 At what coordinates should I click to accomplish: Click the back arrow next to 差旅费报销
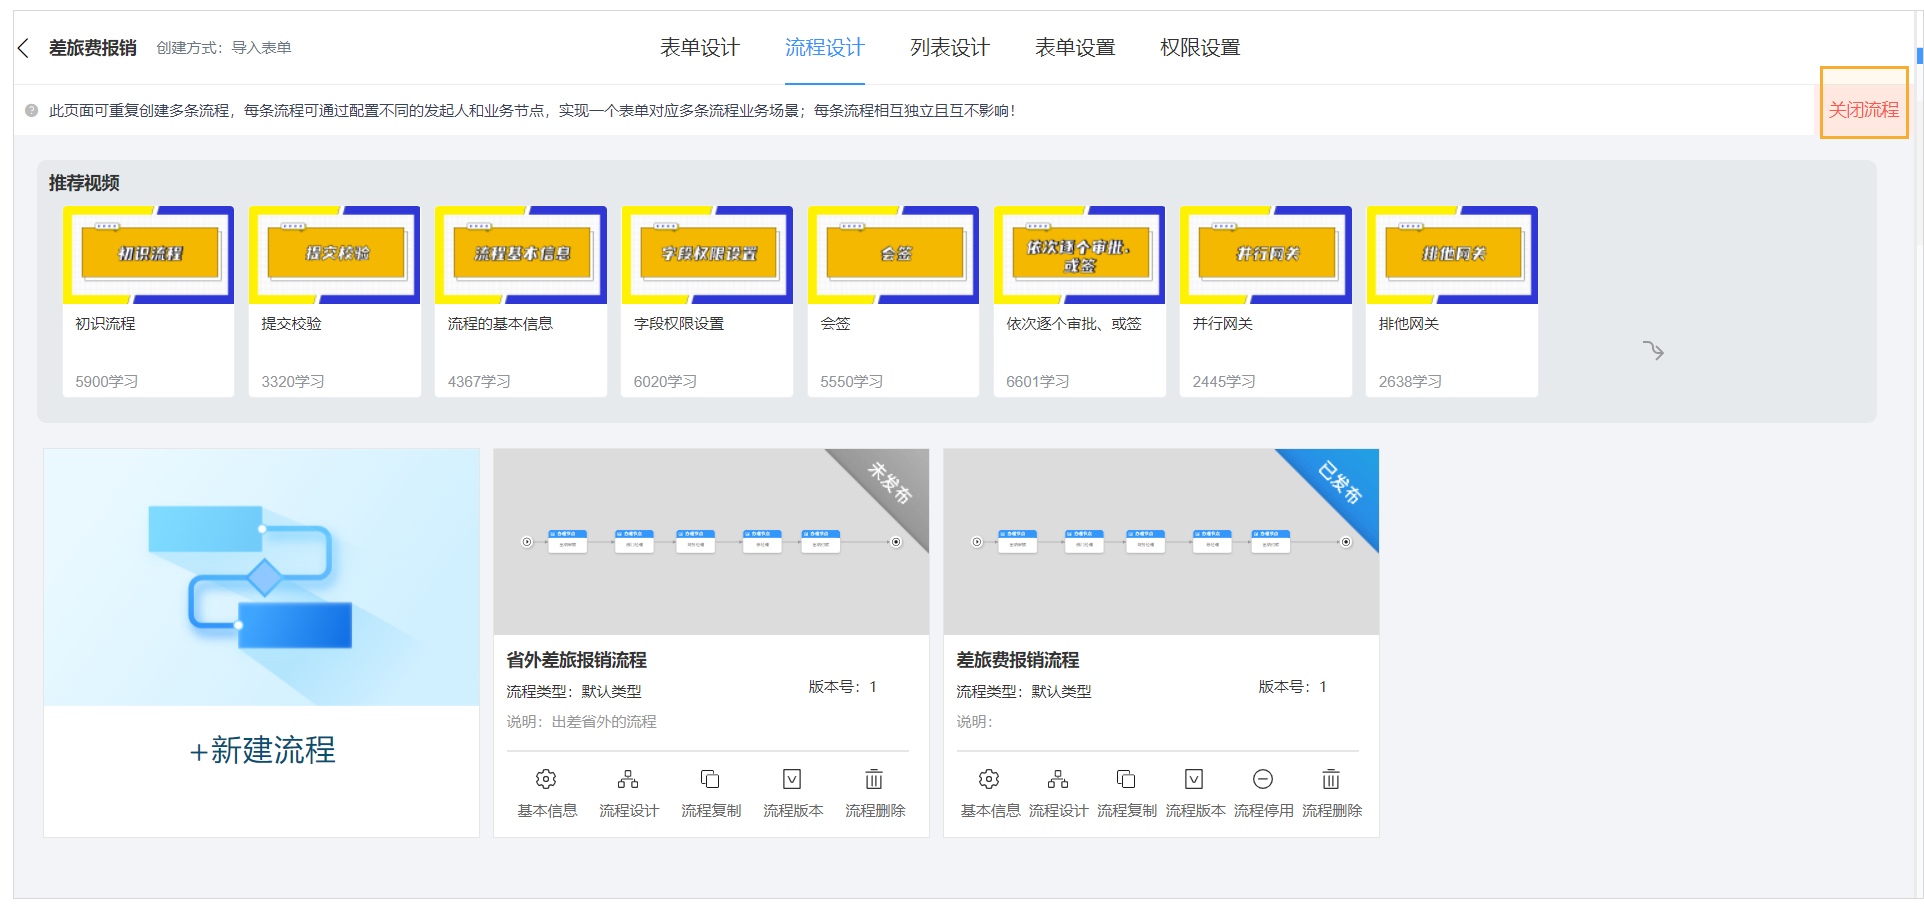(23, 46)
